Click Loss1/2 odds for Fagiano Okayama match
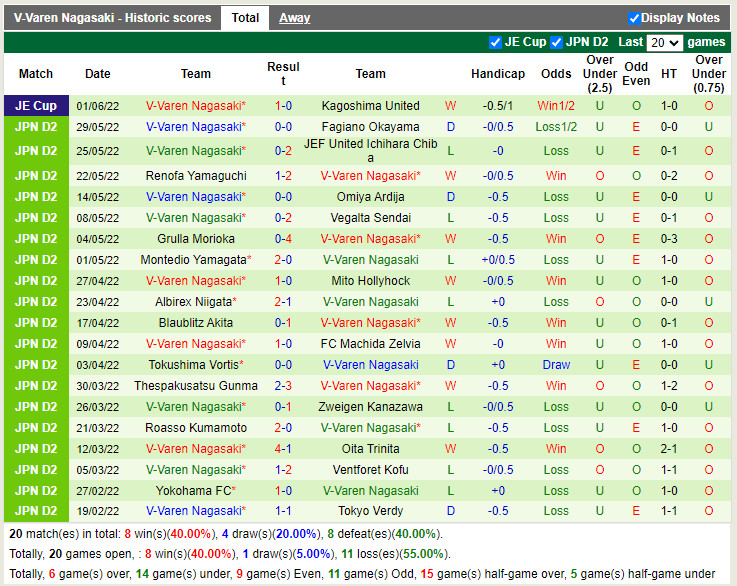This screenshot has height=586, width=737. (x=556, y=127)
